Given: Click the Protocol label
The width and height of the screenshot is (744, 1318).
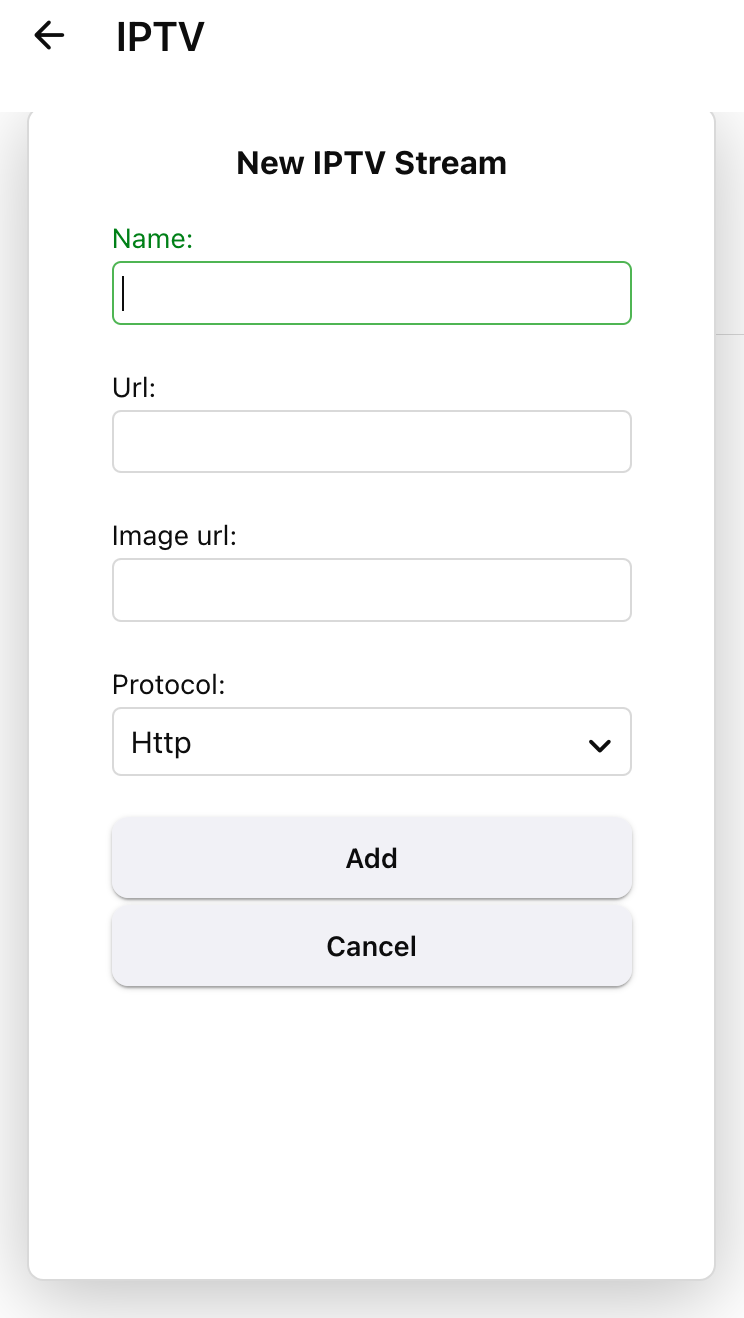Looking at the screenshot, I should 169,685.
